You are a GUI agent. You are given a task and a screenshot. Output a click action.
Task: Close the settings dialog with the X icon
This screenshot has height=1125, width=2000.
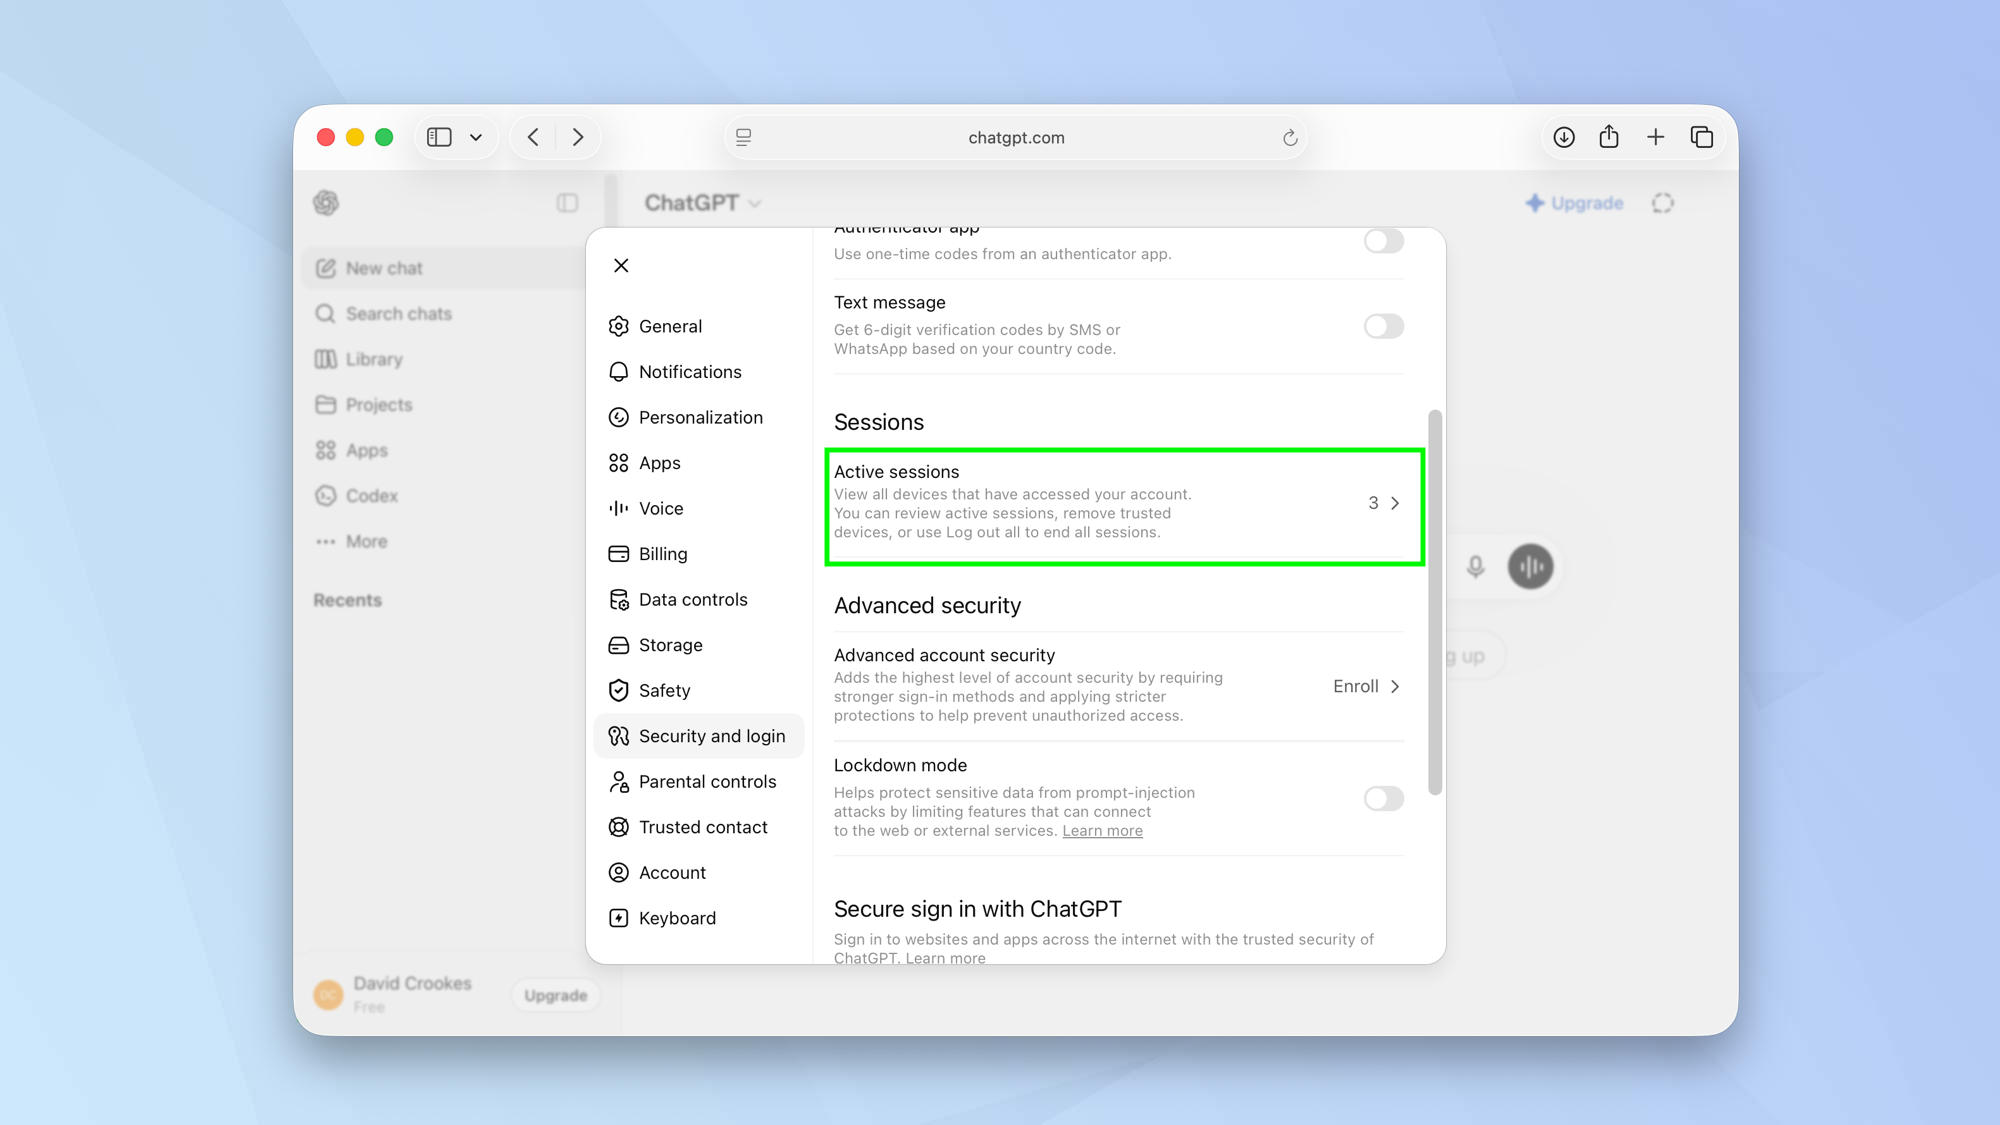[x=621, y=265]
